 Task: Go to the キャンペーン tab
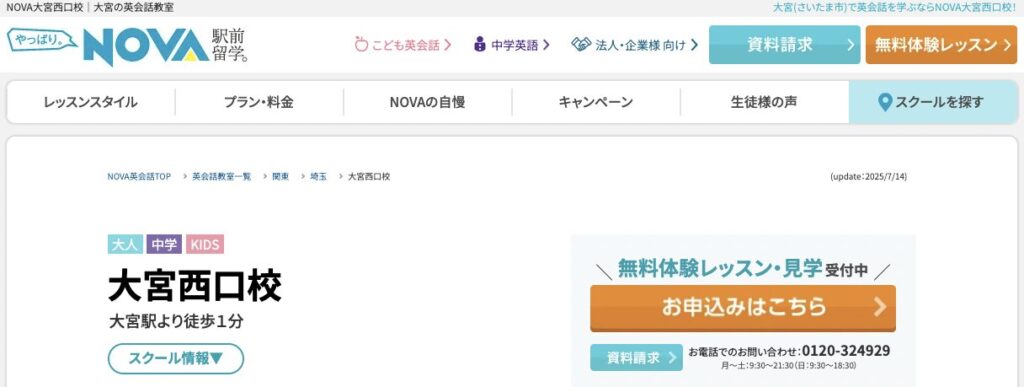click(596, 102)
